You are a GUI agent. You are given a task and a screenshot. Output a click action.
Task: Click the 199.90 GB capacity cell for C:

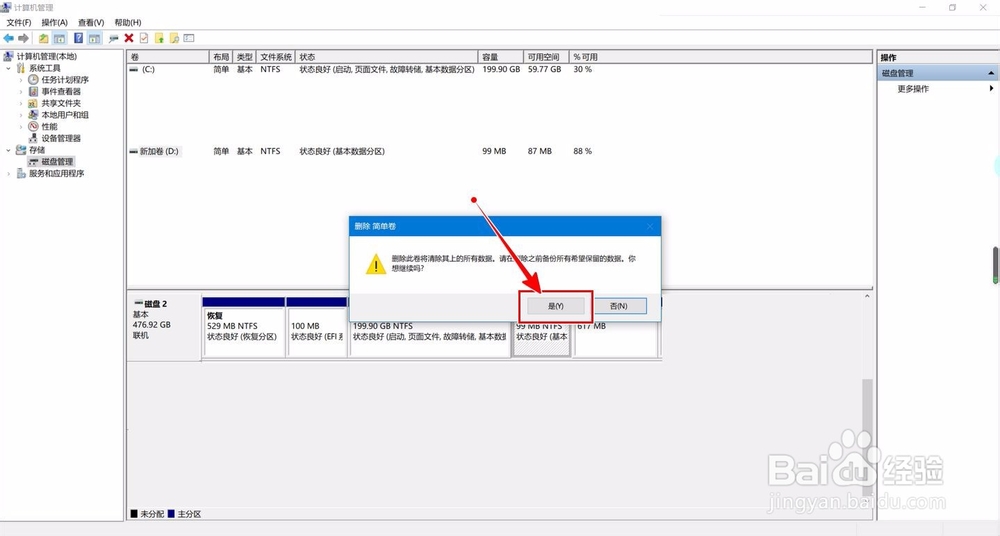(501, 69)
